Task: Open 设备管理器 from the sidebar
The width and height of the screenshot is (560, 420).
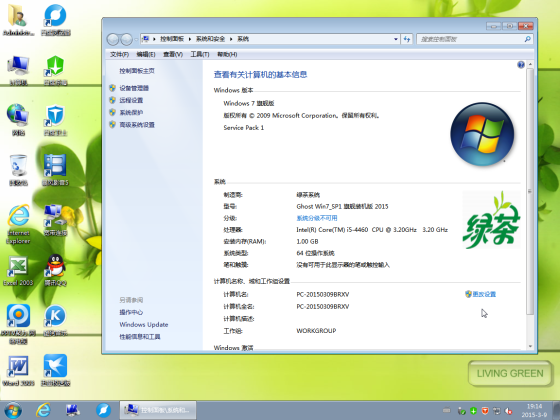Action: coord(134,88)
